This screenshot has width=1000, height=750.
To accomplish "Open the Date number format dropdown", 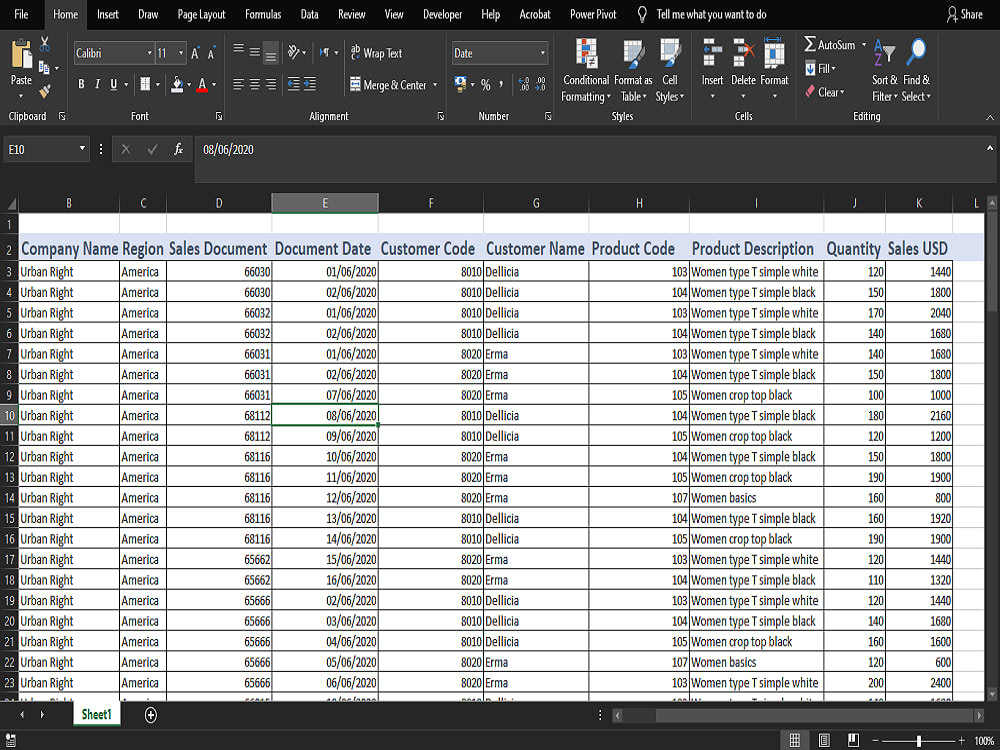I will (543, 53).
